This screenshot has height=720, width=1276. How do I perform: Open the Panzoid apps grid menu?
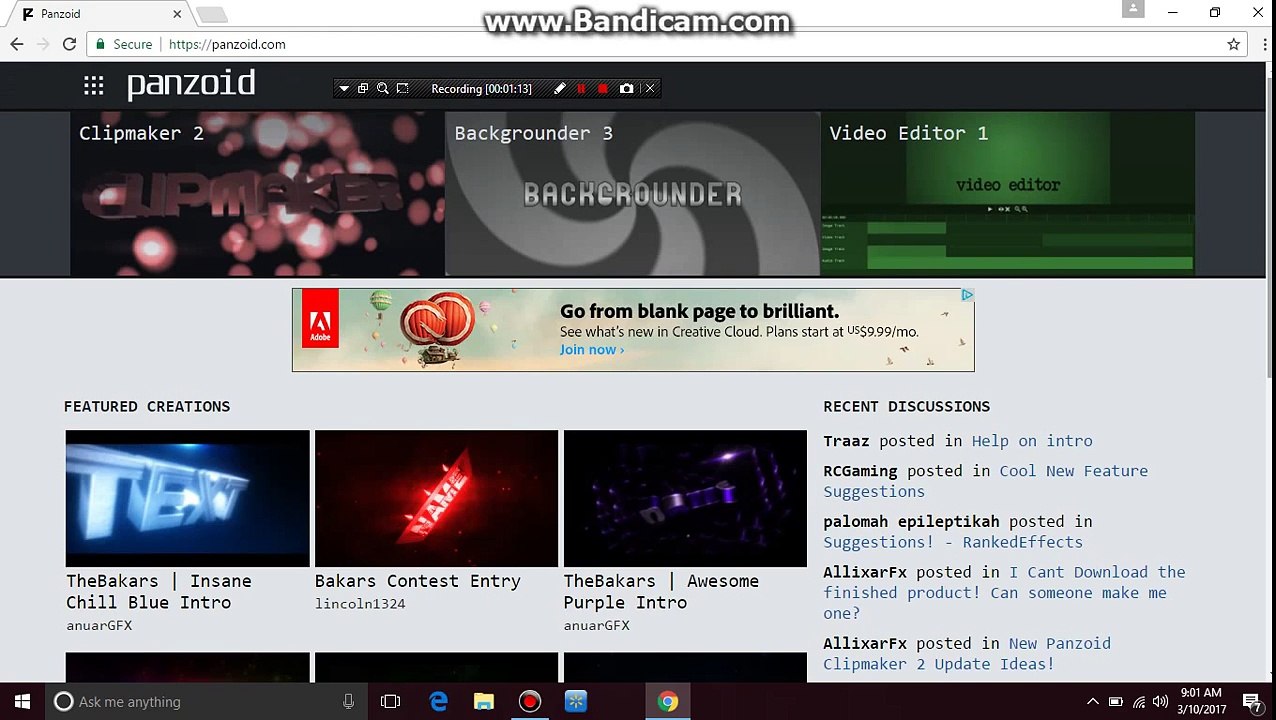point(94,86)
